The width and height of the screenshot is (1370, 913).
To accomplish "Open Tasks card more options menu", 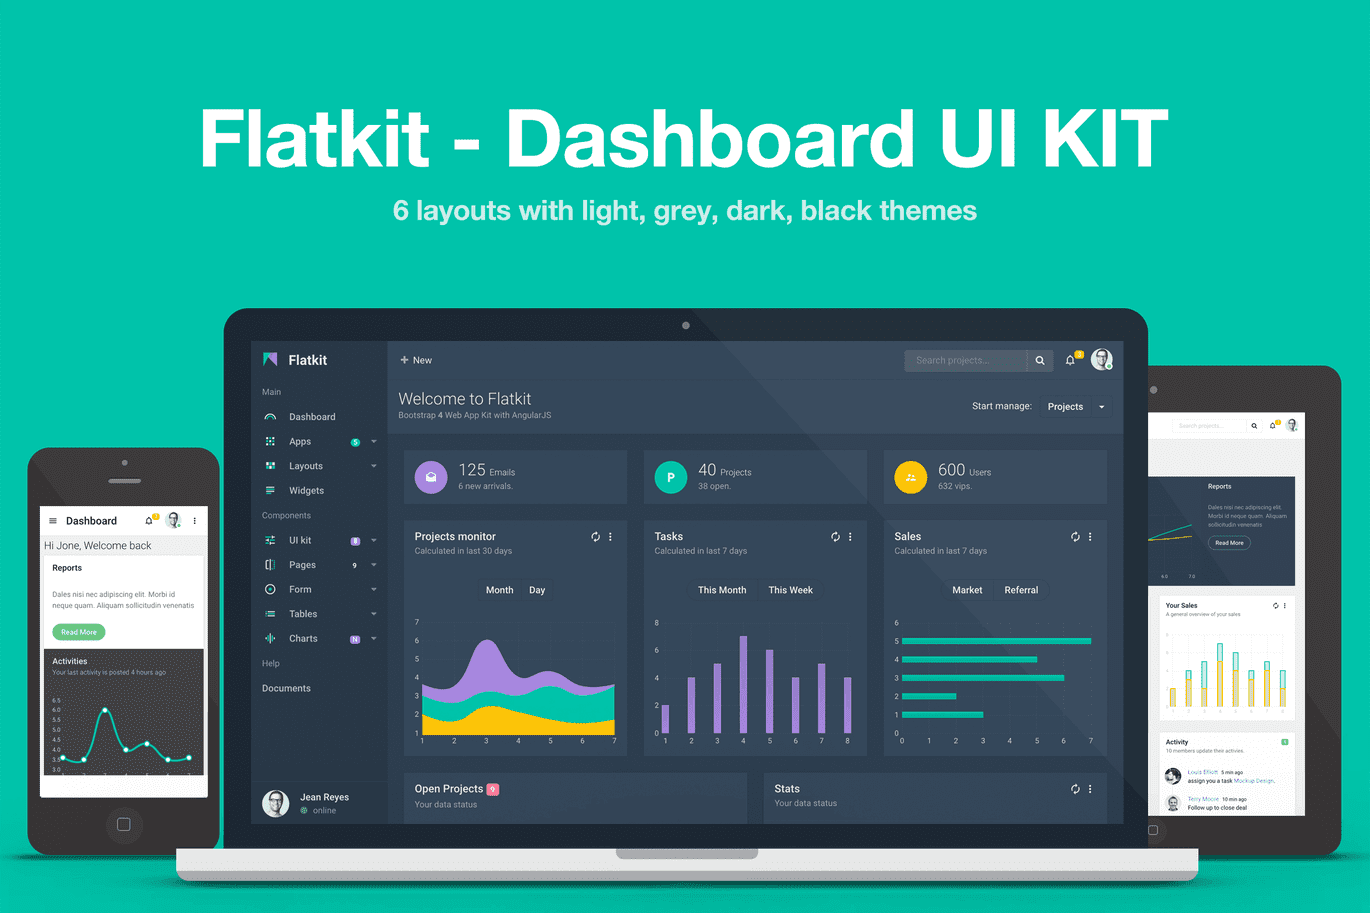I will click(x=851, y=537).
